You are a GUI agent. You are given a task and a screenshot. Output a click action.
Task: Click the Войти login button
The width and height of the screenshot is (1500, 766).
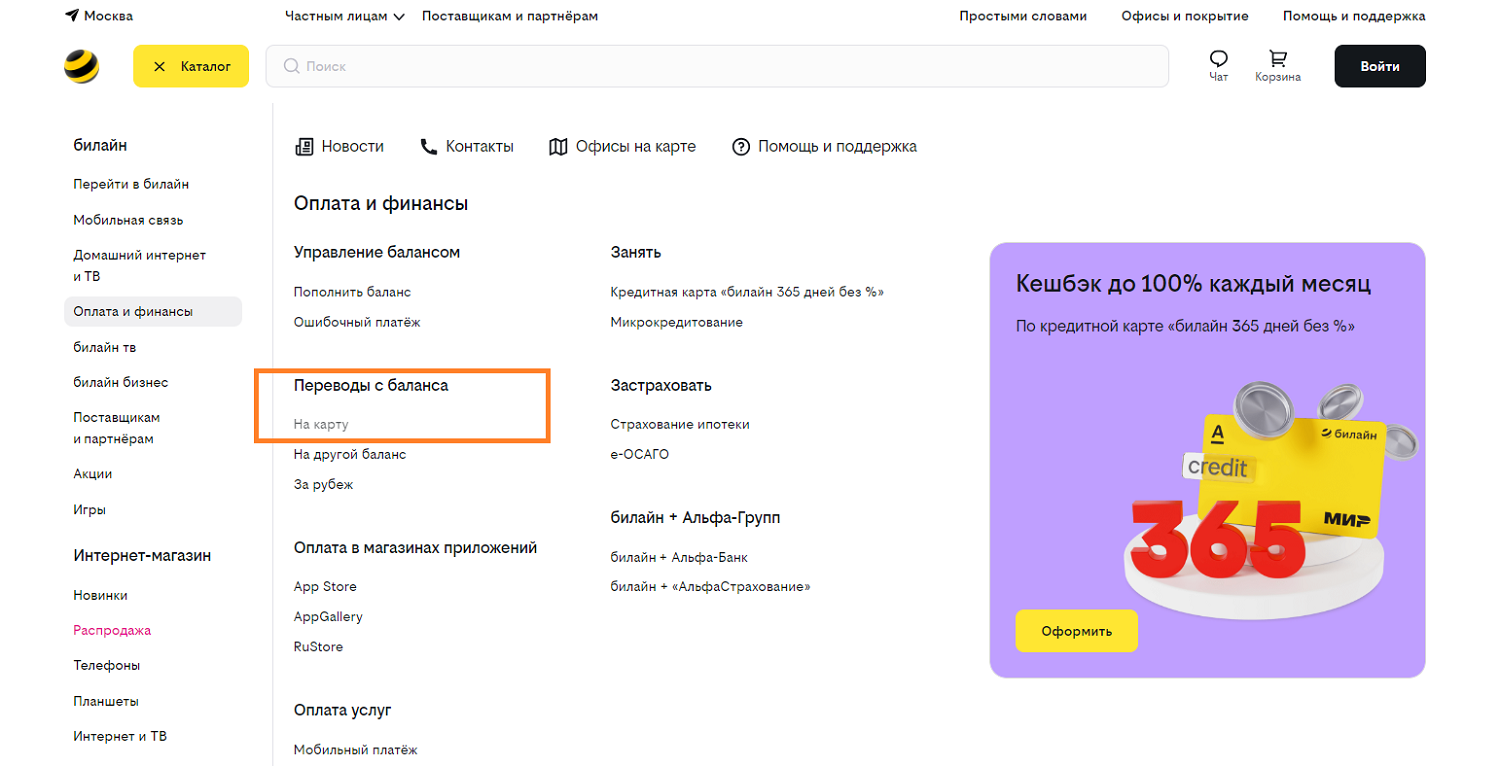[x=1380, y=66]
